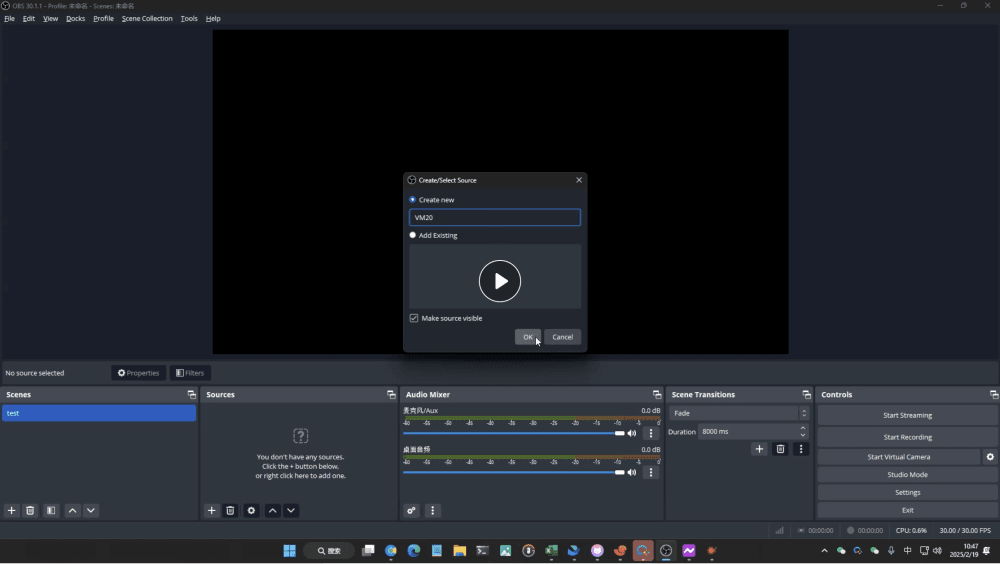Open the Edit menu
This screenshot has width=1000, height=564.
[29, 19]
